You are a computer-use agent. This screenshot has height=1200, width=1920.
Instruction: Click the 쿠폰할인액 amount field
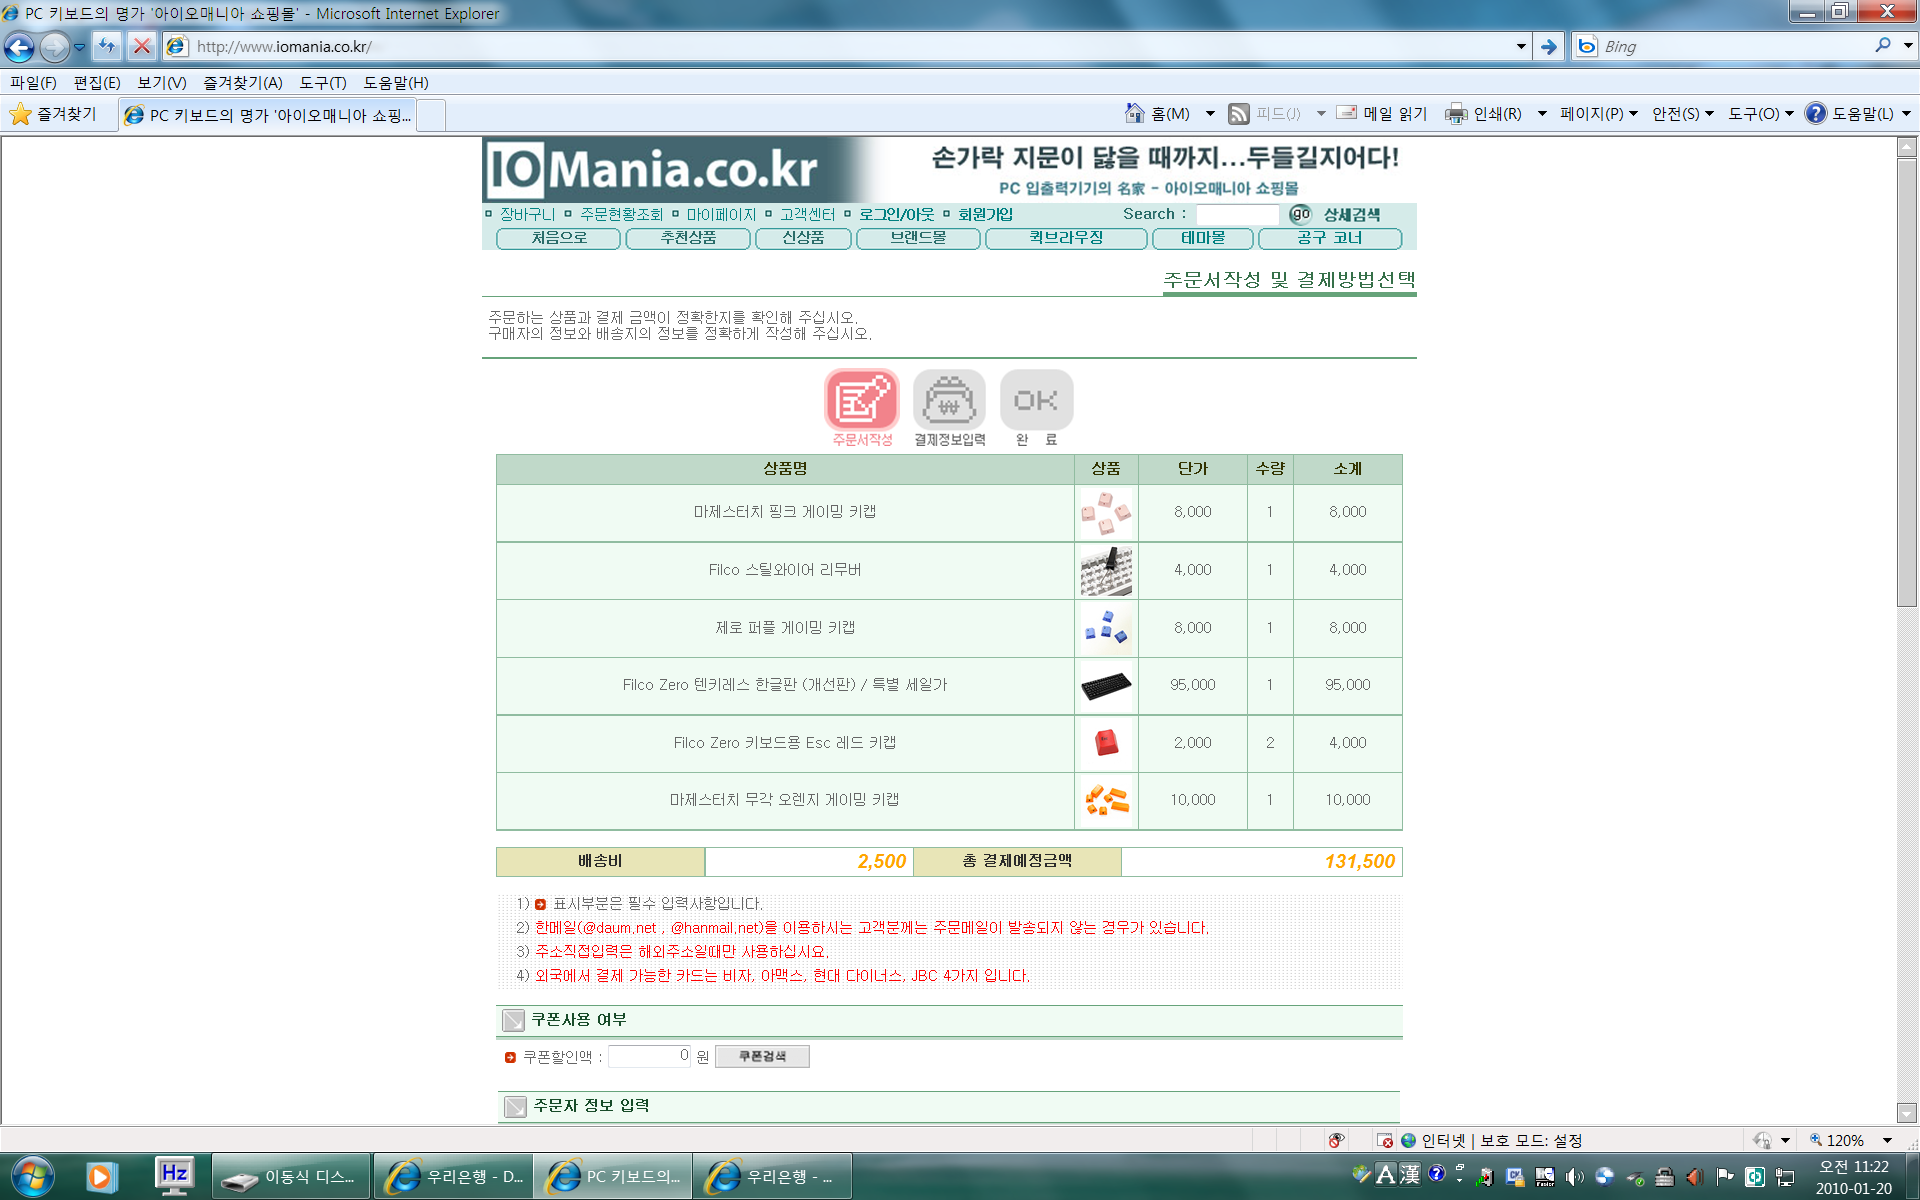pyautogui.click(x=650, y=1056)
